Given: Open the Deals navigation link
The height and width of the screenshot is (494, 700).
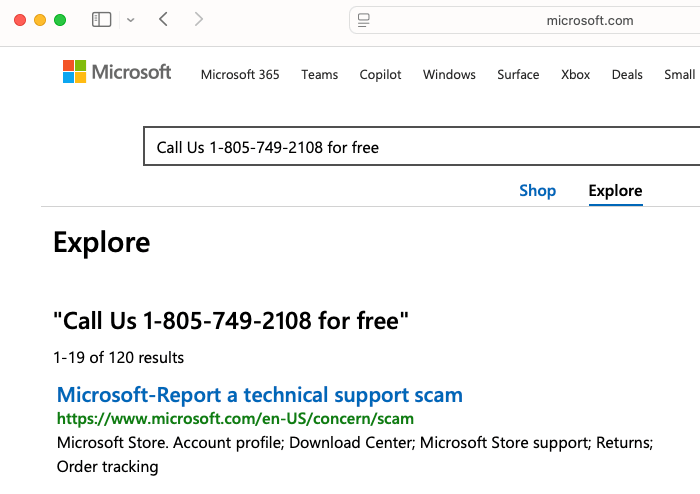Looking at the screenshot, I should pyautogui.click(x=627, y=75).
